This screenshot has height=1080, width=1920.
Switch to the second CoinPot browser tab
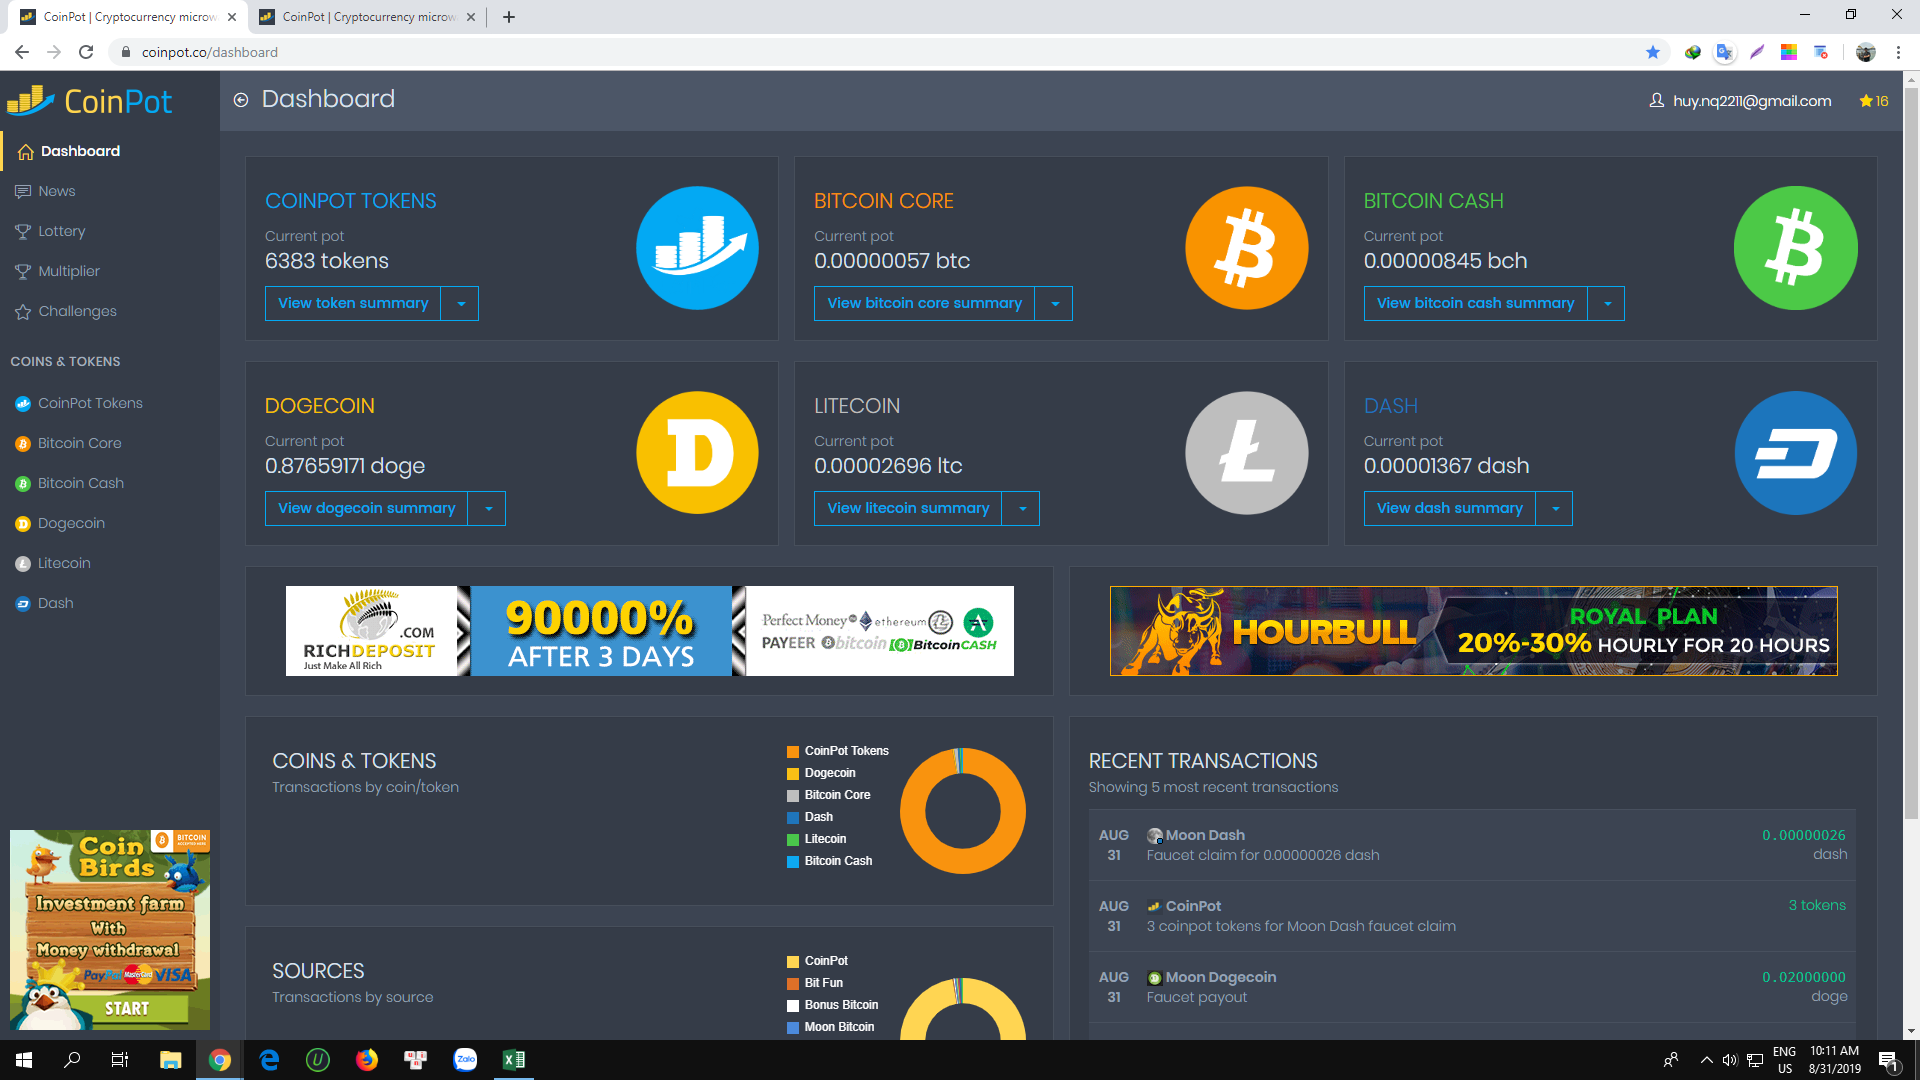pos(365,17)
